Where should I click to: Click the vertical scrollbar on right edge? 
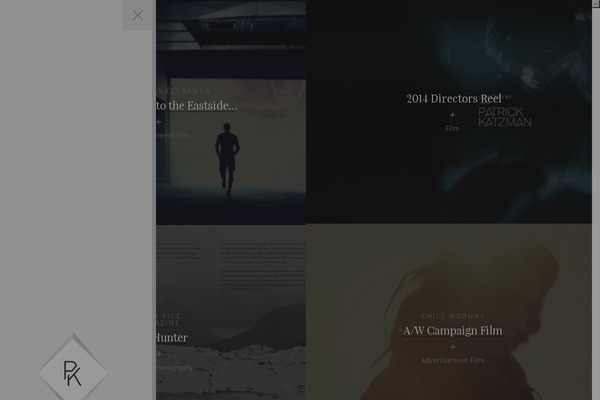click(x=596, y=200)
